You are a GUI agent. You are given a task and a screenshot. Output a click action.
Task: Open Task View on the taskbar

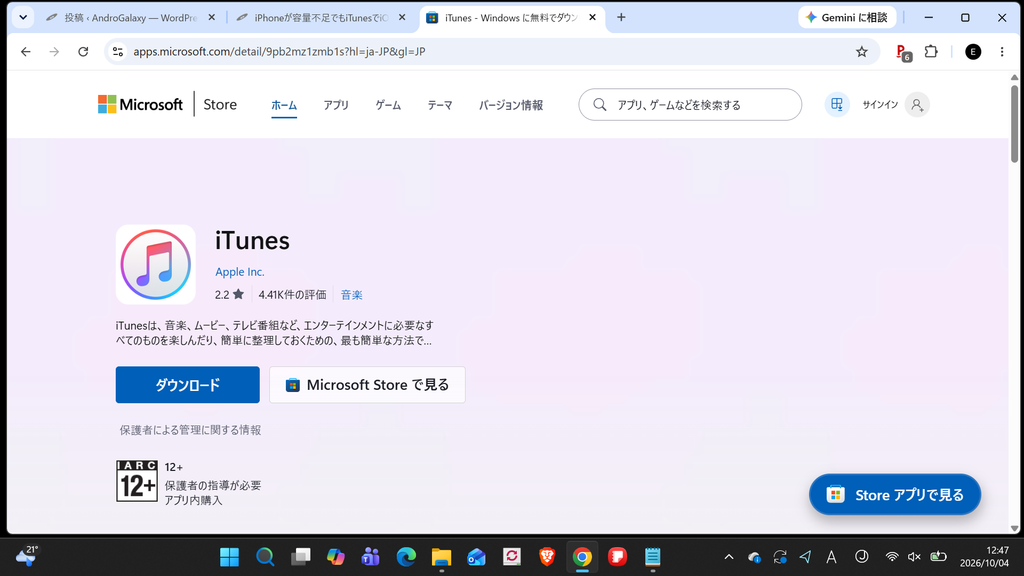coord(300,557)
